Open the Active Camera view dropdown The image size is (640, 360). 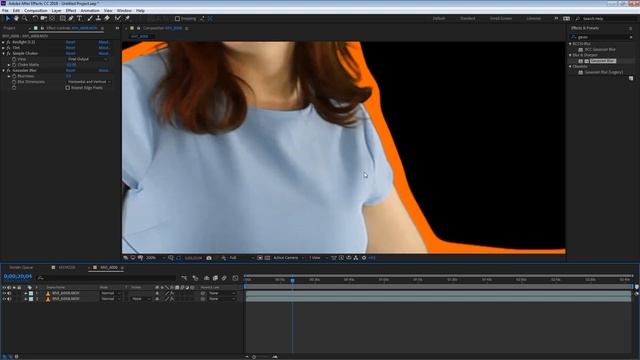tap(289, 258)
